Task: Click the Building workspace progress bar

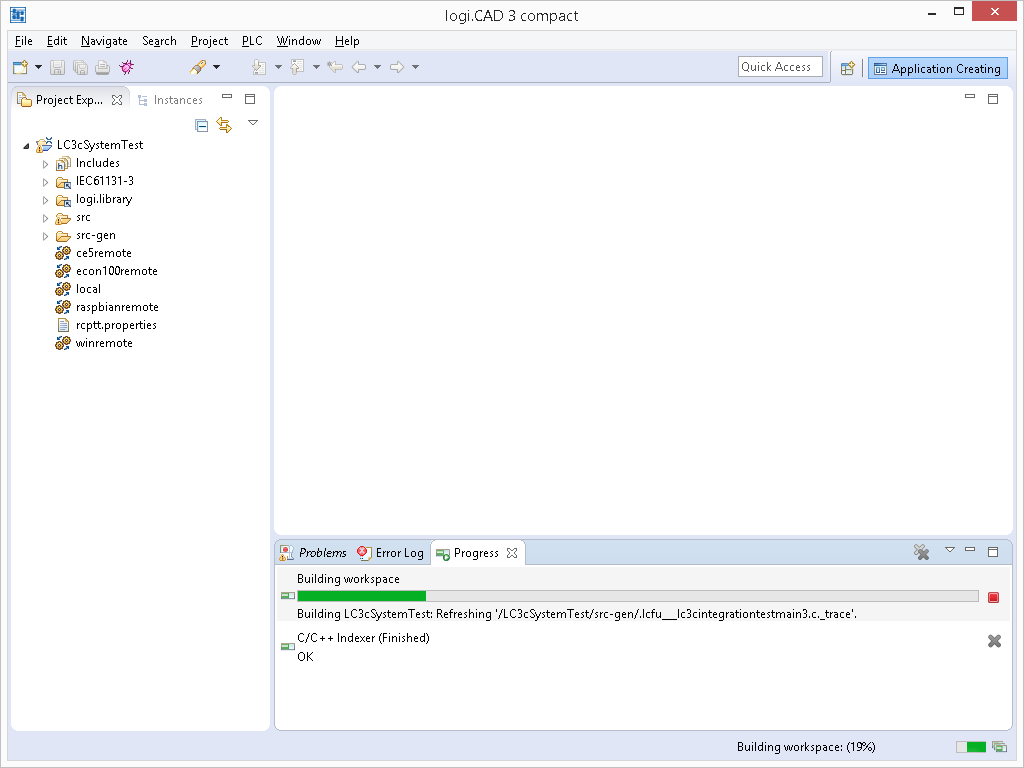Action: pos(637,596)
